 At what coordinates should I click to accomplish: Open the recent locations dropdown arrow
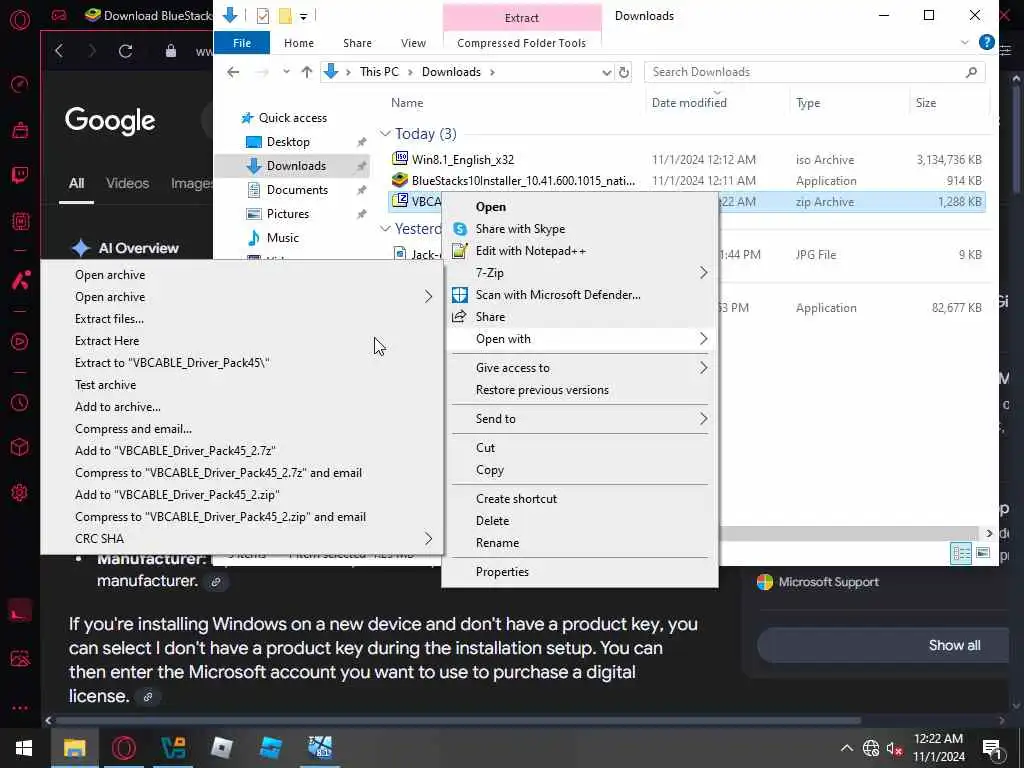286,72
